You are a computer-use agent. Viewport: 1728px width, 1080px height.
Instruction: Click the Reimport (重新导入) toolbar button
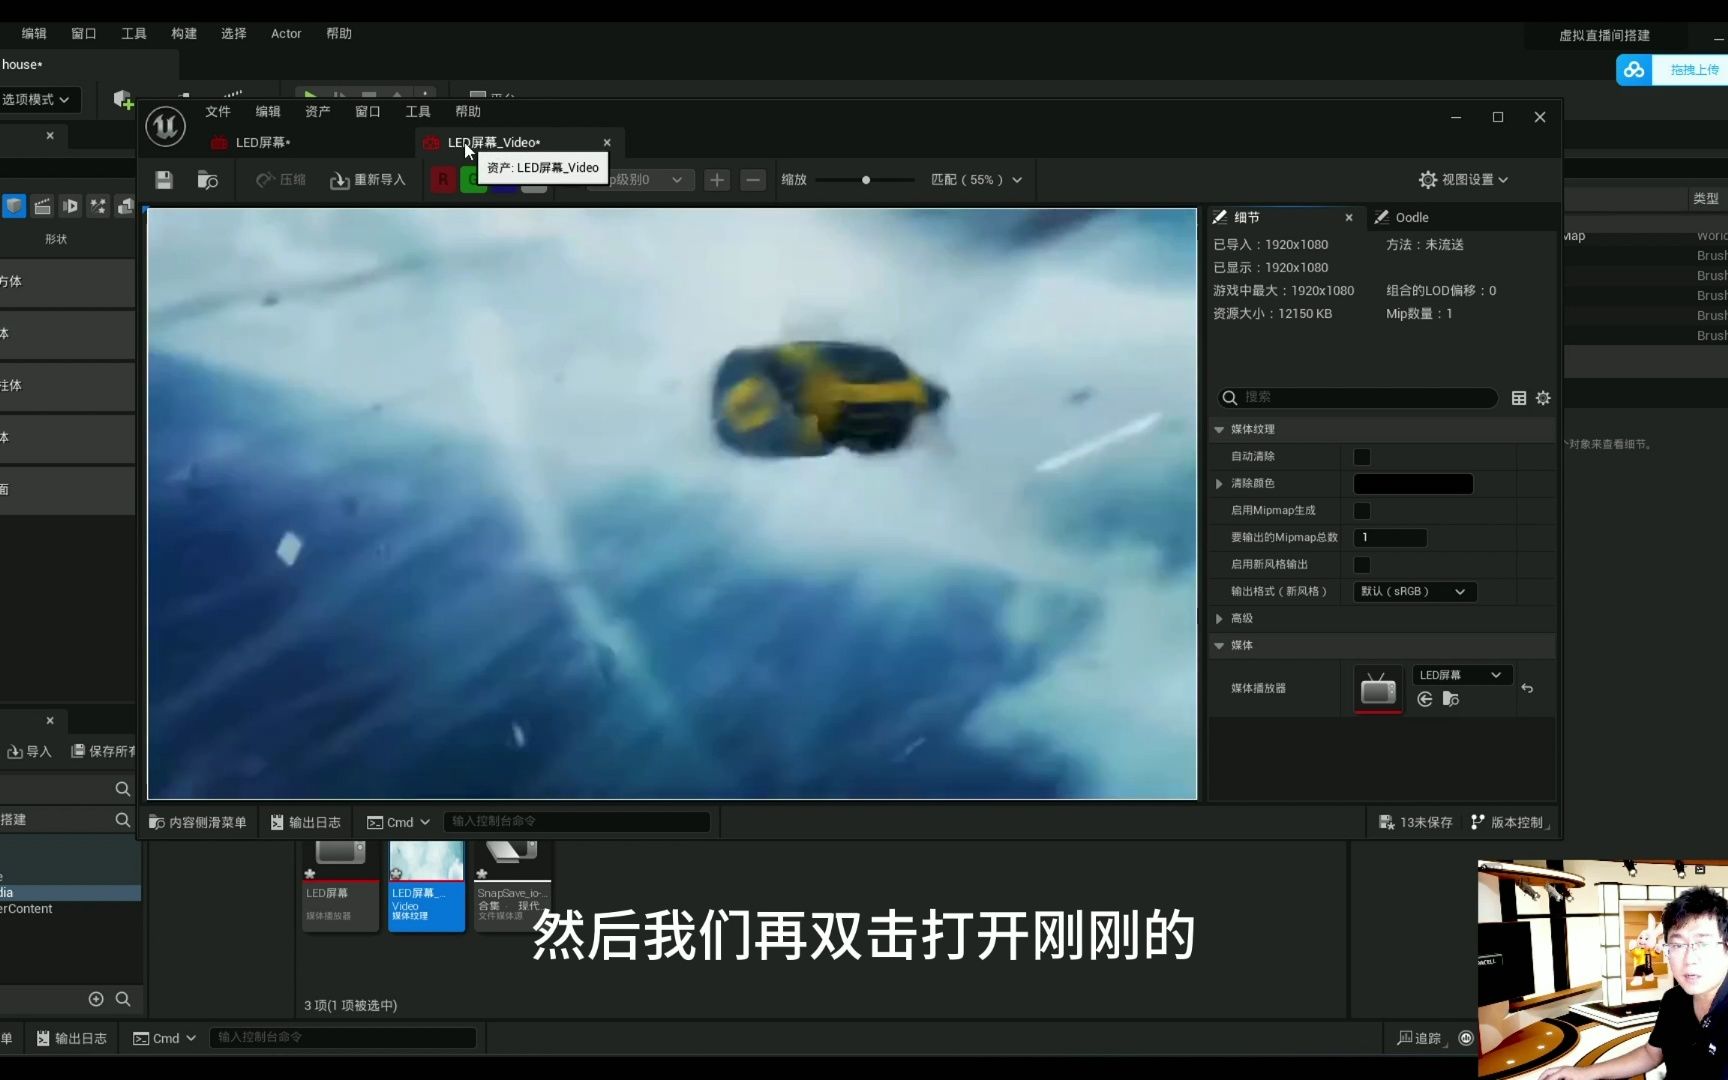[368, 180]
